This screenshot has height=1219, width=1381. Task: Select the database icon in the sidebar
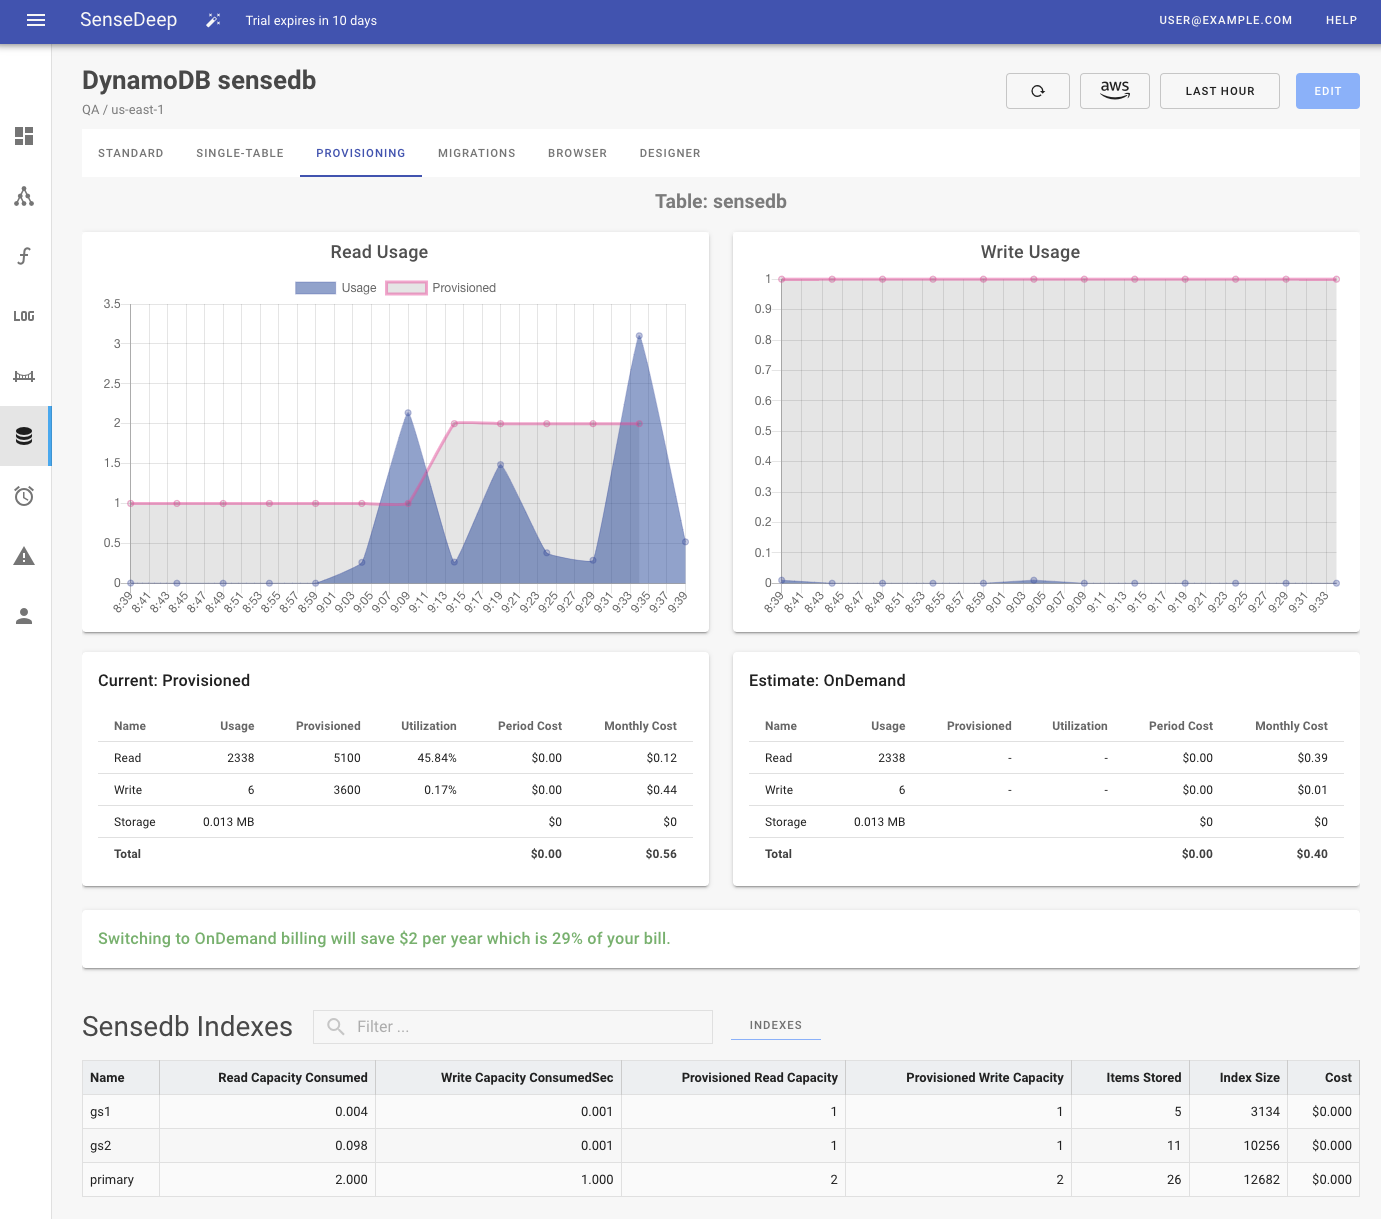(x=24, y=436)
